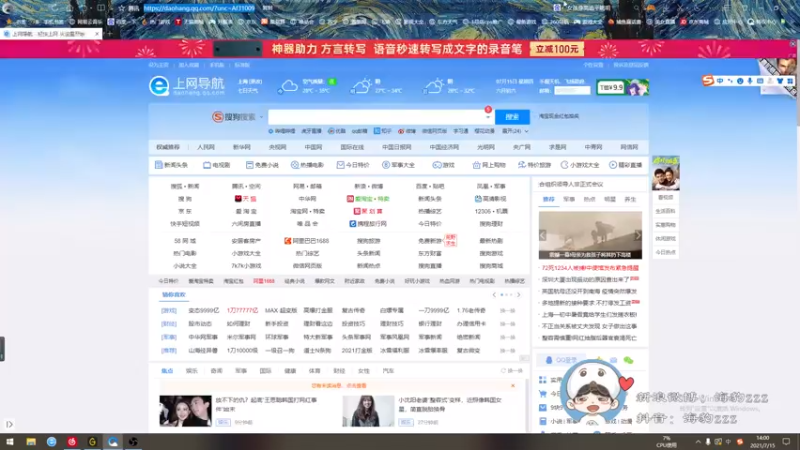Open the Windows notification center icon
The width and height of the screenshot is (800, 450).
pos(786,442)
